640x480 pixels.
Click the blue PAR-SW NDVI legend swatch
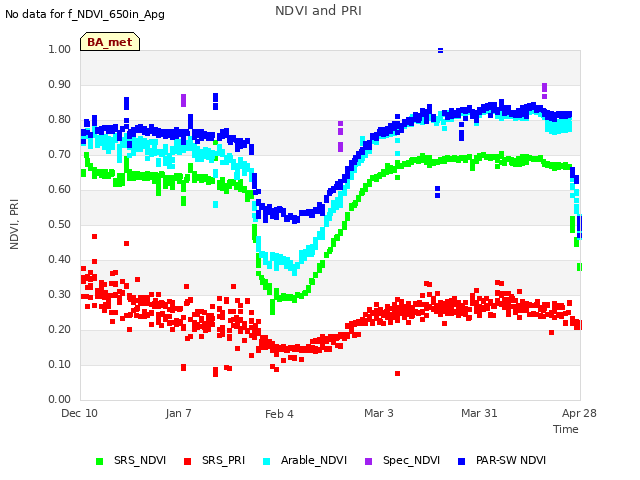pos(462,461)
